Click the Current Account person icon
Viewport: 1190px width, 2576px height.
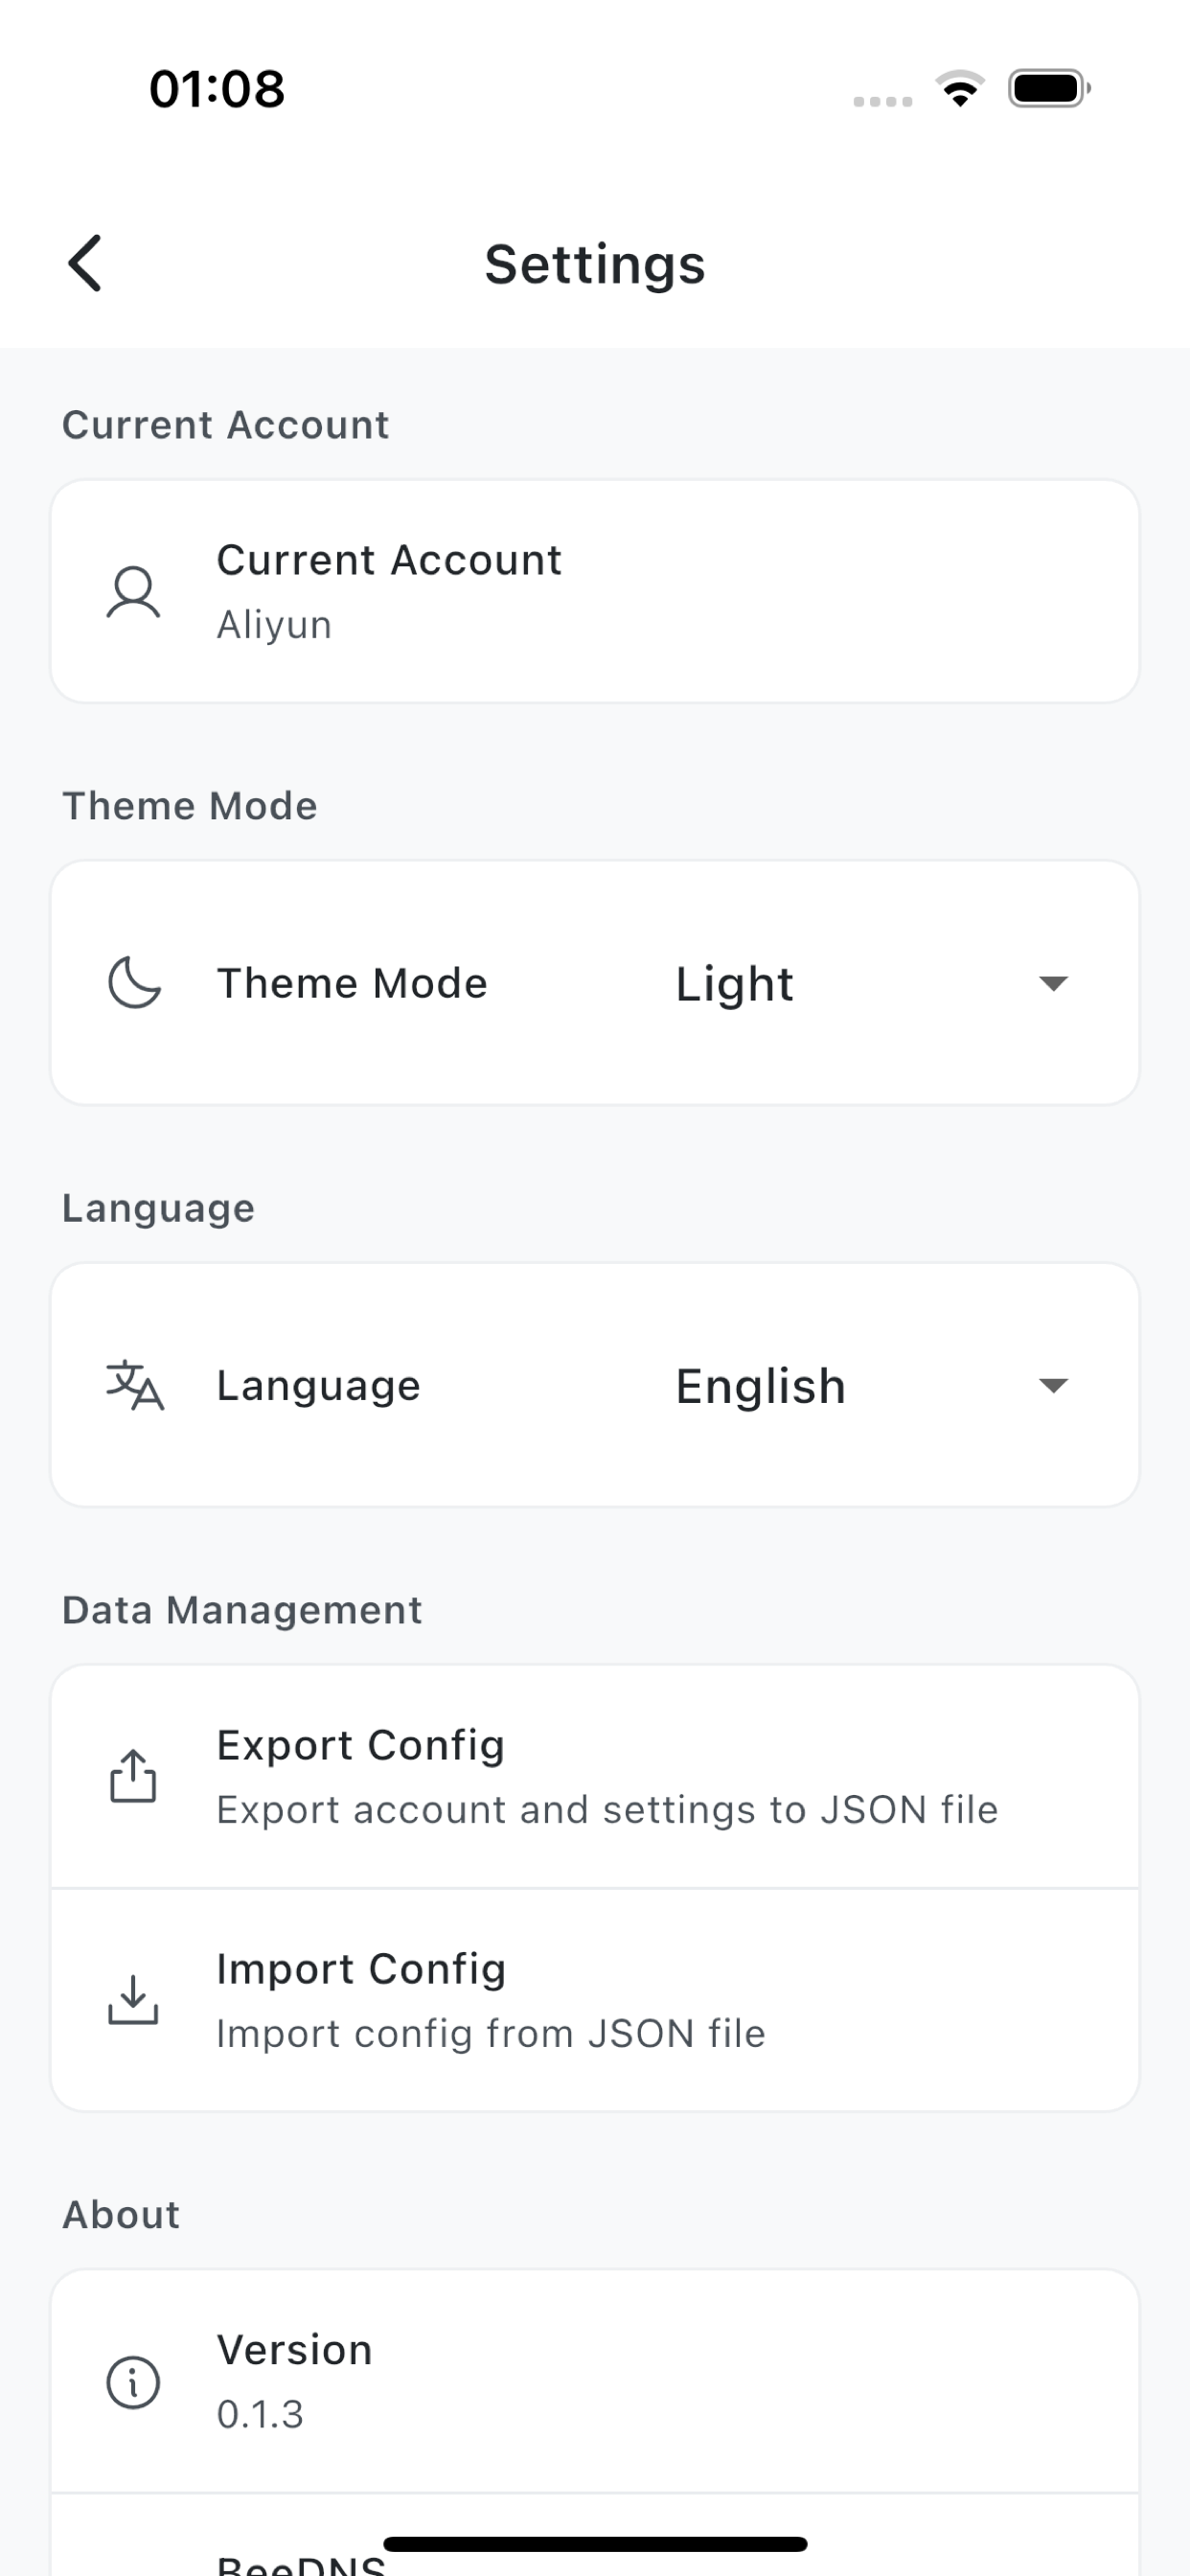coord(133,592)
